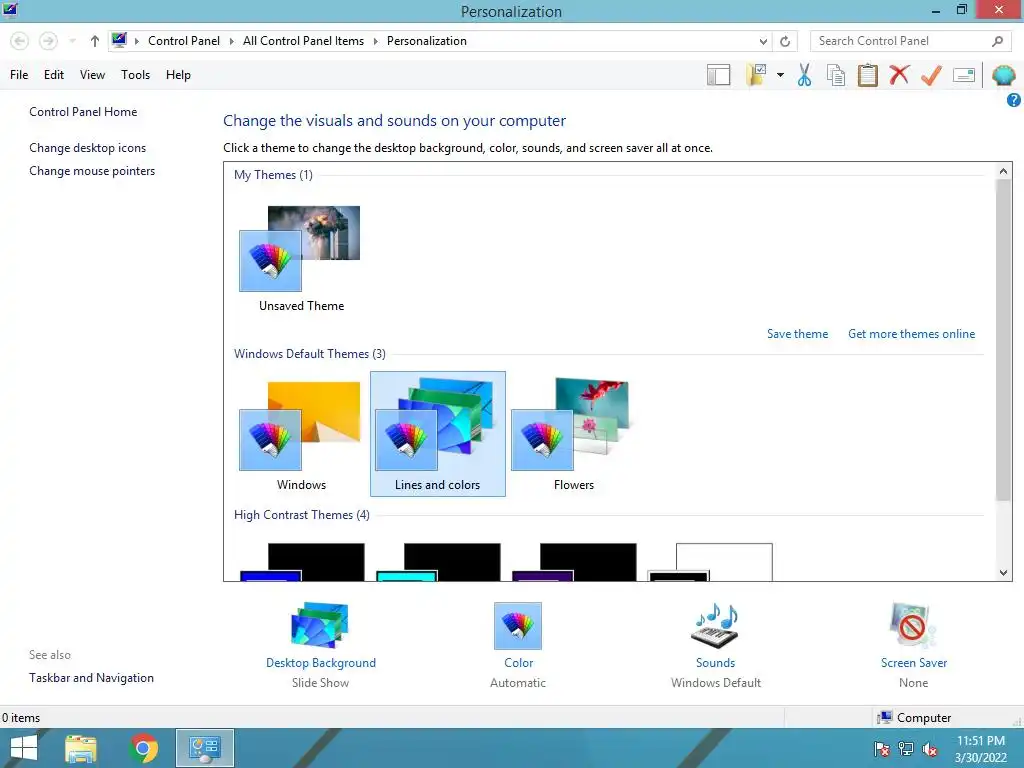This screenshot has height=768, width=1024.
Task: Refresh the address bar
Action: click(x=785, y=41)
